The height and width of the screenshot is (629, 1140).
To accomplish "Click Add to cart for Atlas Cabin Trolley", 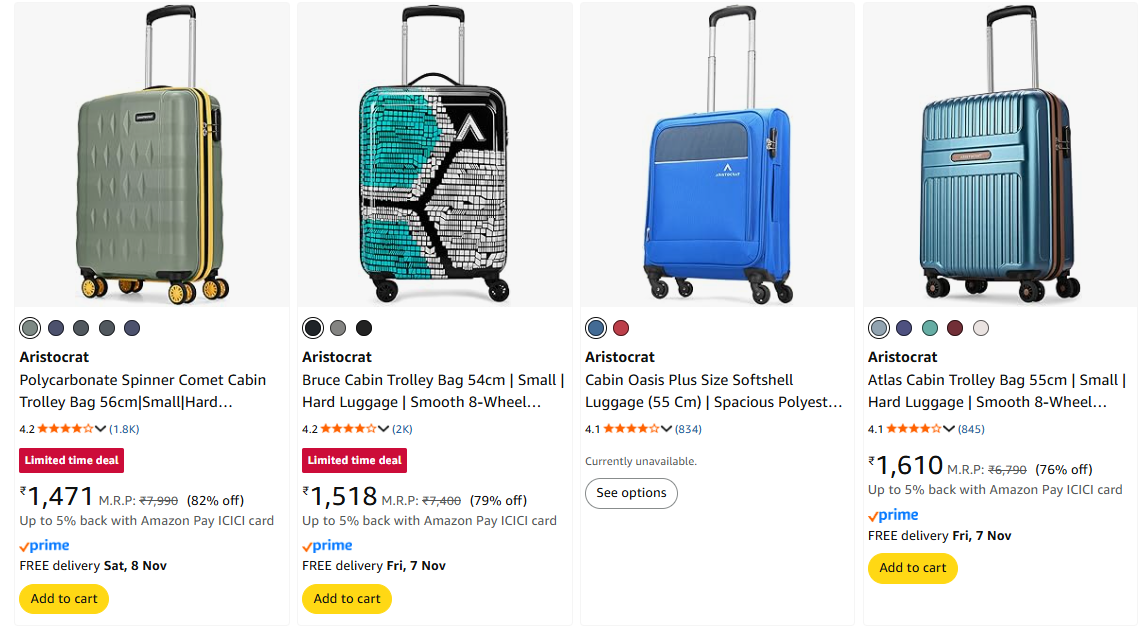I will click(x=912, y=568).
